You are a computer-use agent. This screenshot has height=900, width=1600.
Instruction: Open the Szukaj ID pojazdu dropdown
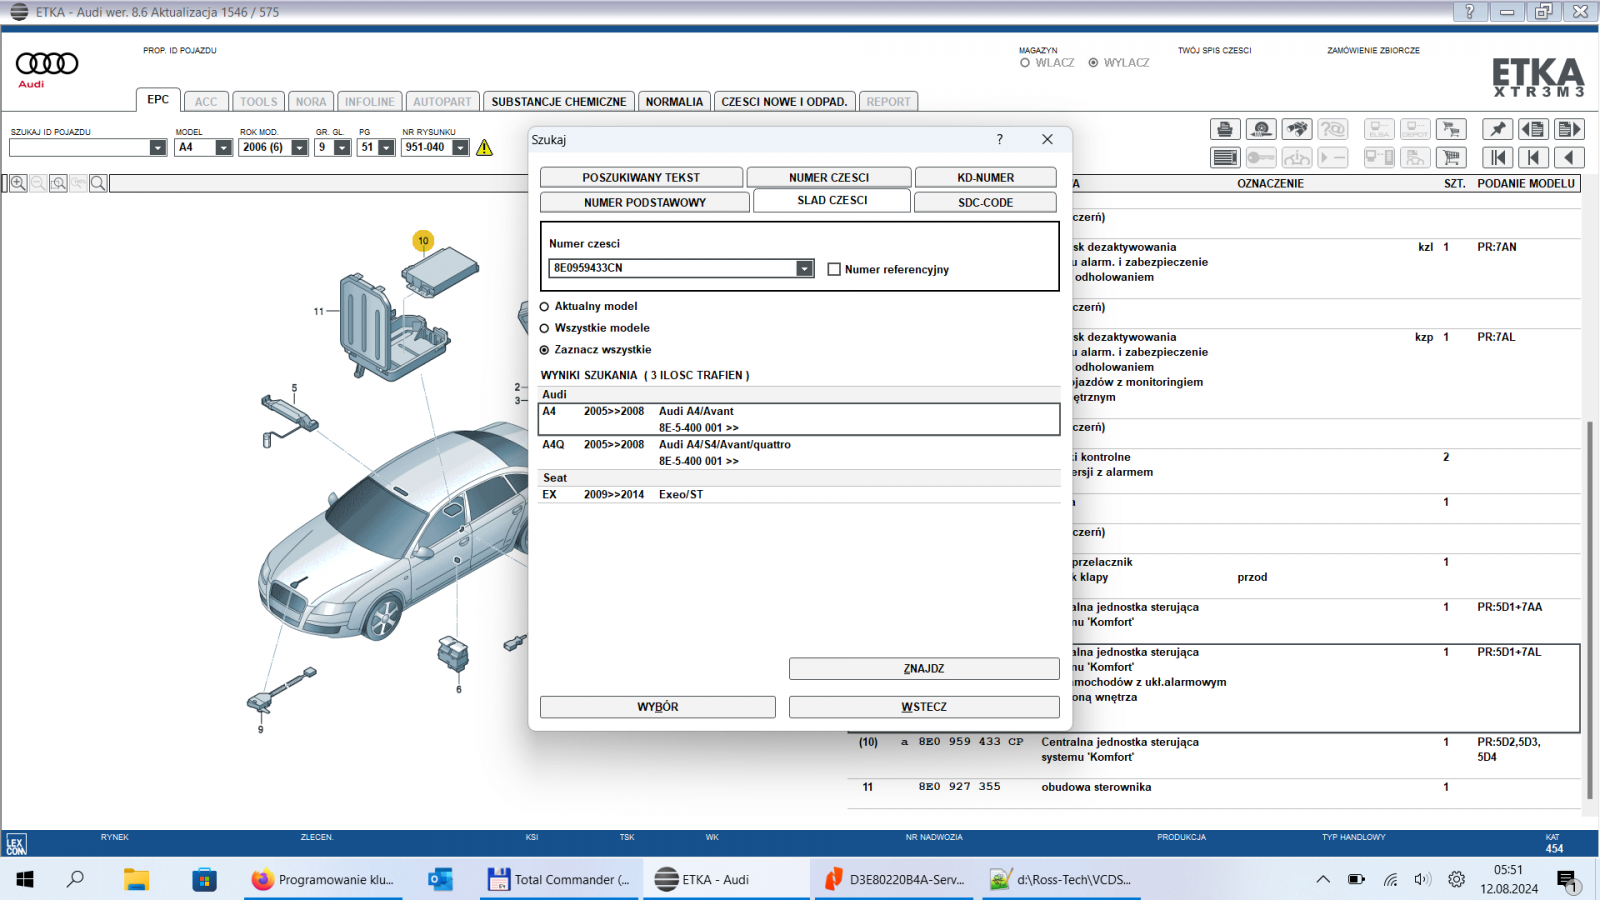(157, 148)
